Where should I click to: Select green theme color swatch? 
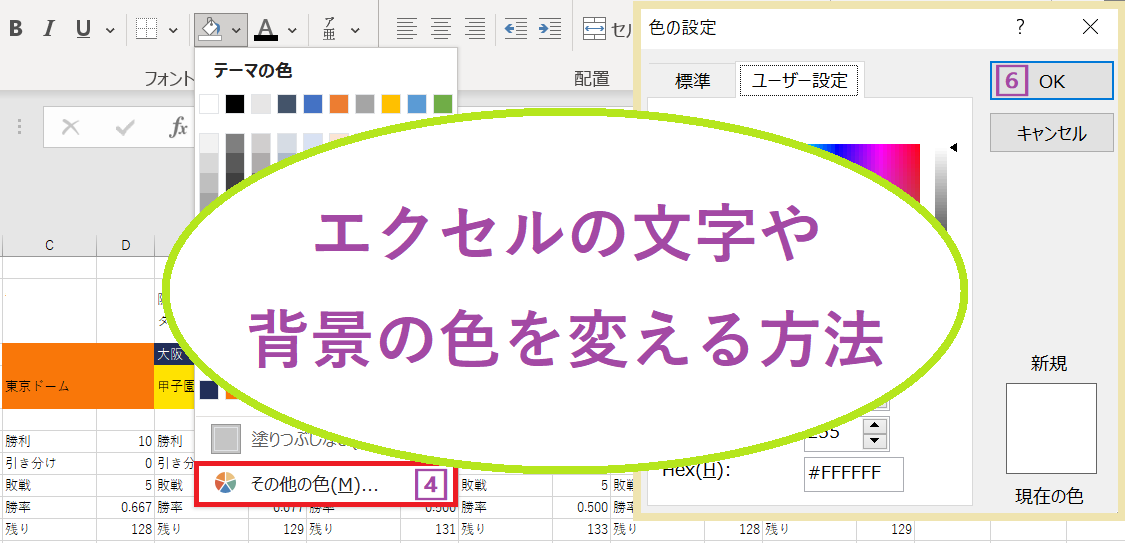click(443, 104)
